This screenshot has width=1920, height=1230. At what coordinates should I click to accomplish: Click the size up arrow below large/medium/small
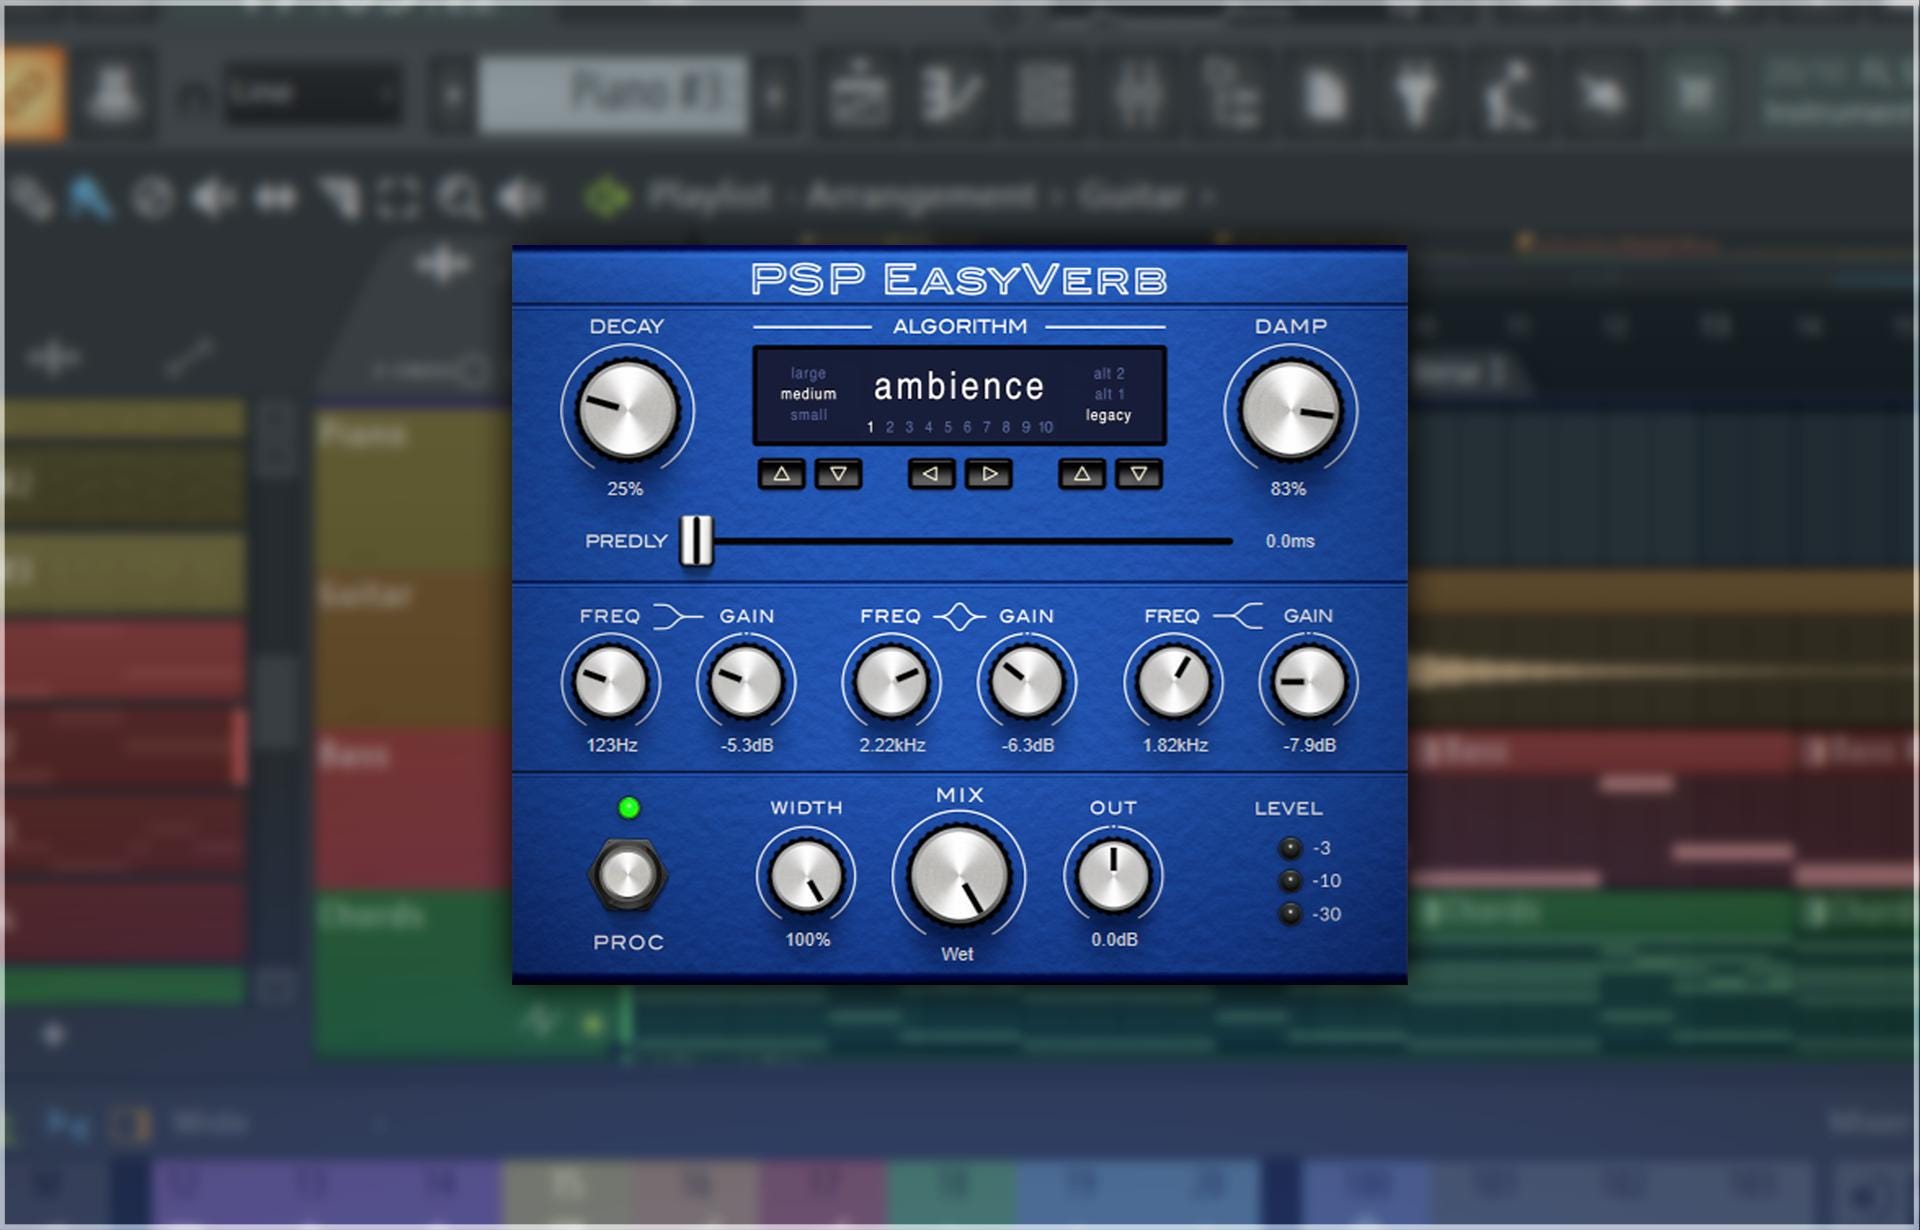(782, 474)
